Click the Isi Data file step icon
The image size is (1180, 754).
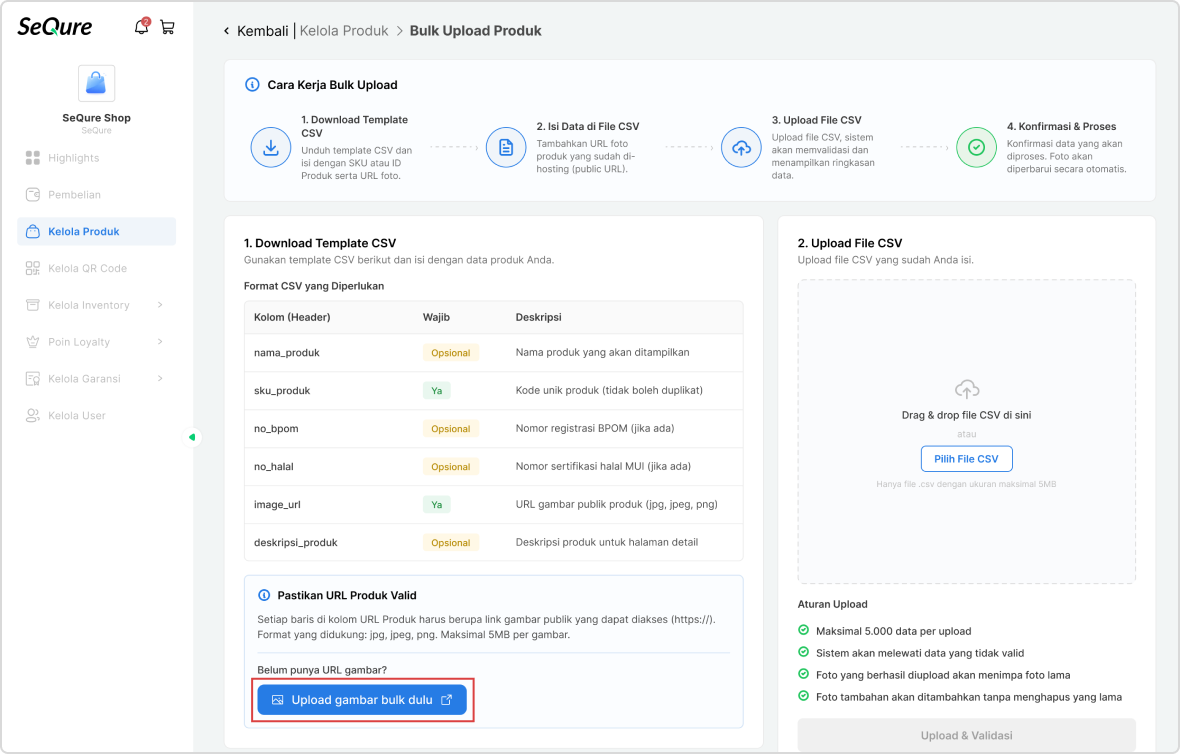pos(506,147)
